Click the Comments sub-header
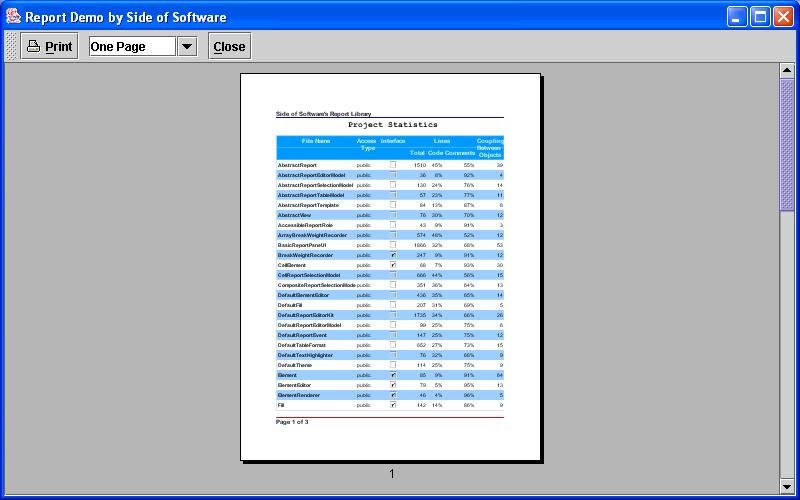800x500 pixels. tap(460, 153)
